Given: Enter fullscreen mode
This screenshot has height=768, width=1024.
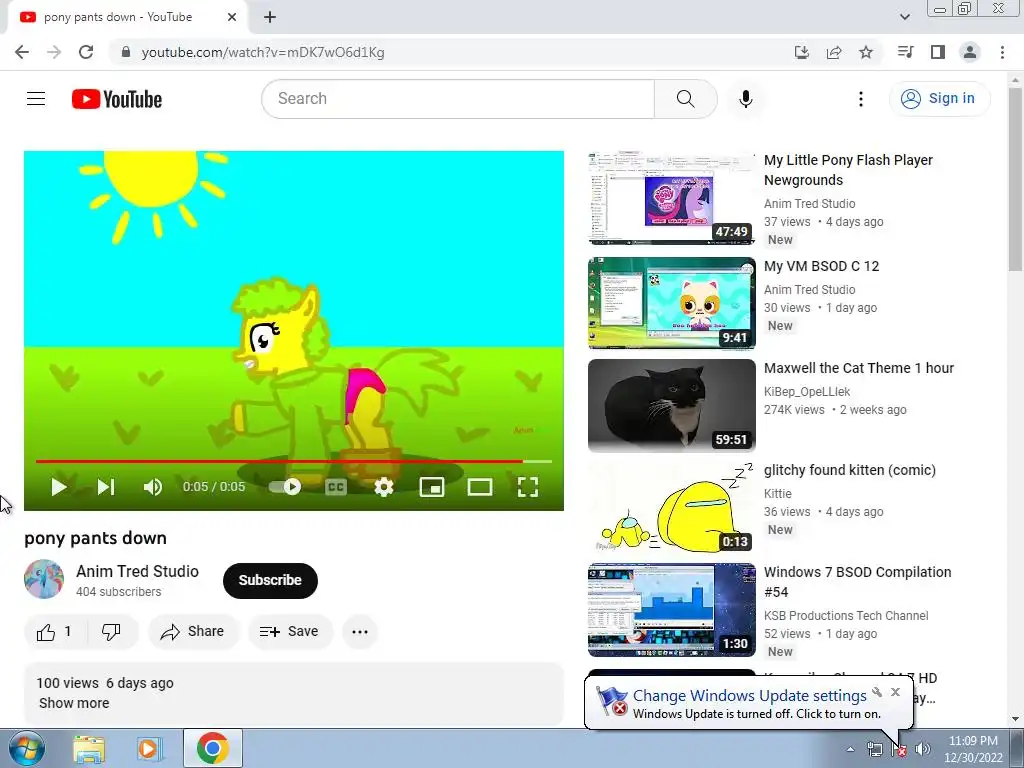Looking at the screenshot, I should pos(528,487).
